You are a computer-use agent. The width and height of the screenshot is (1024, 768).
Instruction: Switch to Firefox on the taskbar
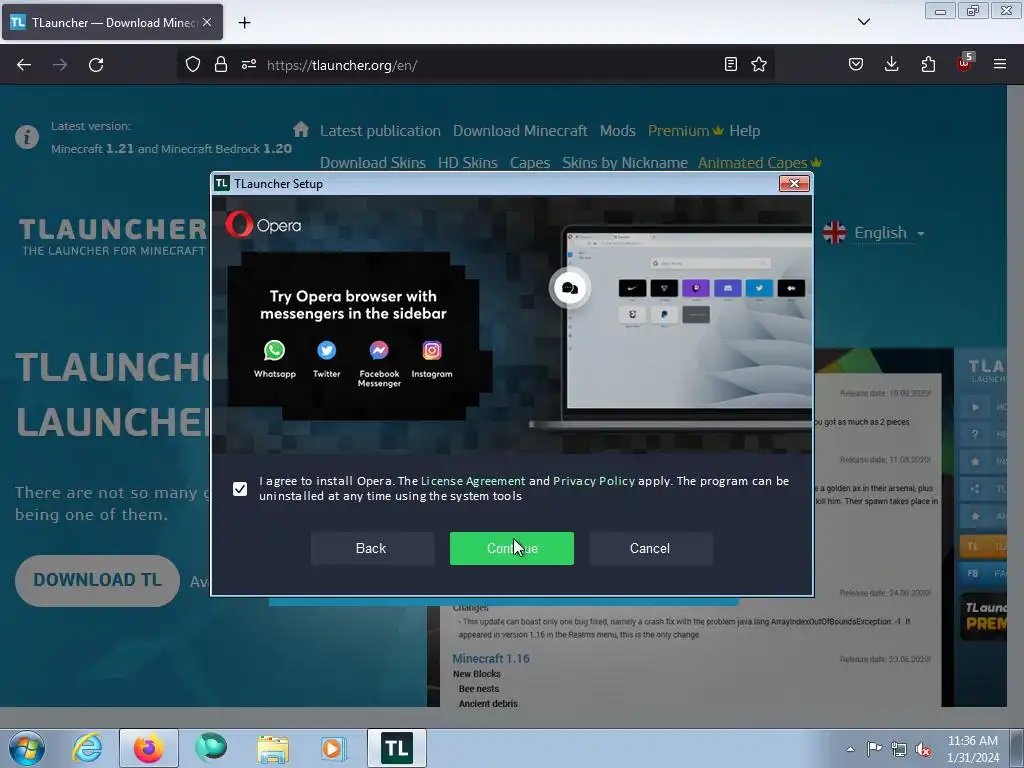pos(149,748)
